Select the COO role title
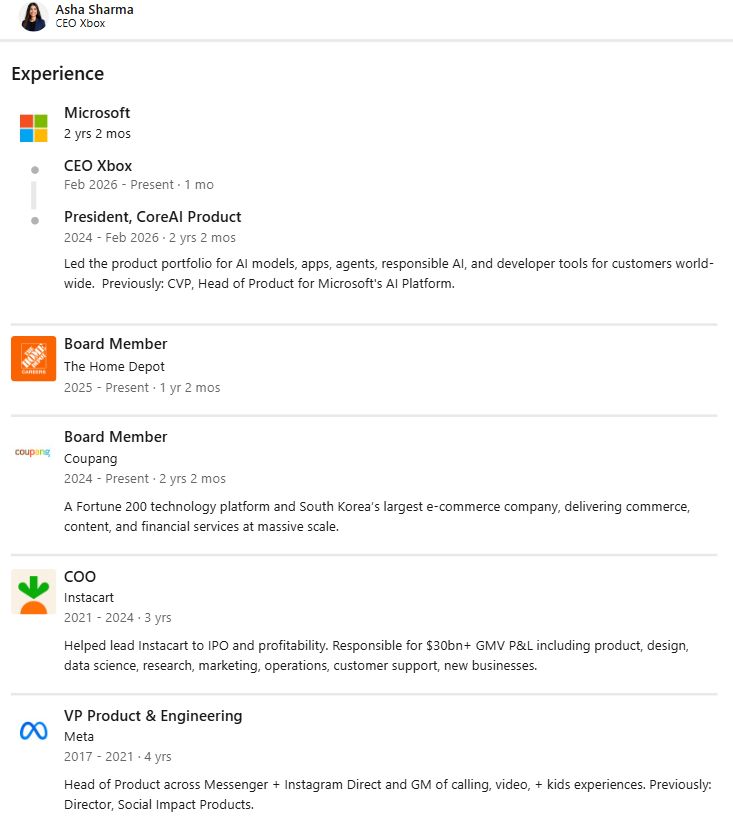733x829 pixels. [80, 576]
